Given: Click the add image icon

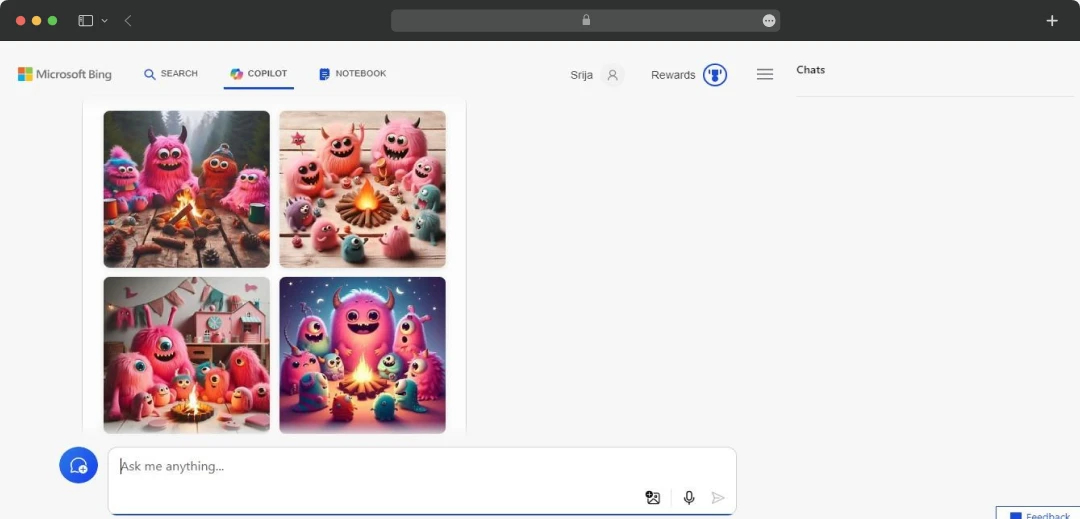Looking at the screenshot, I should coord(653,498).
